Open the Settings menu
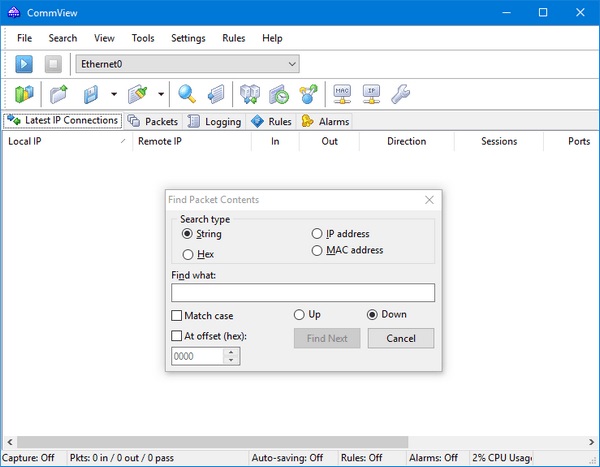 [188, 38]
